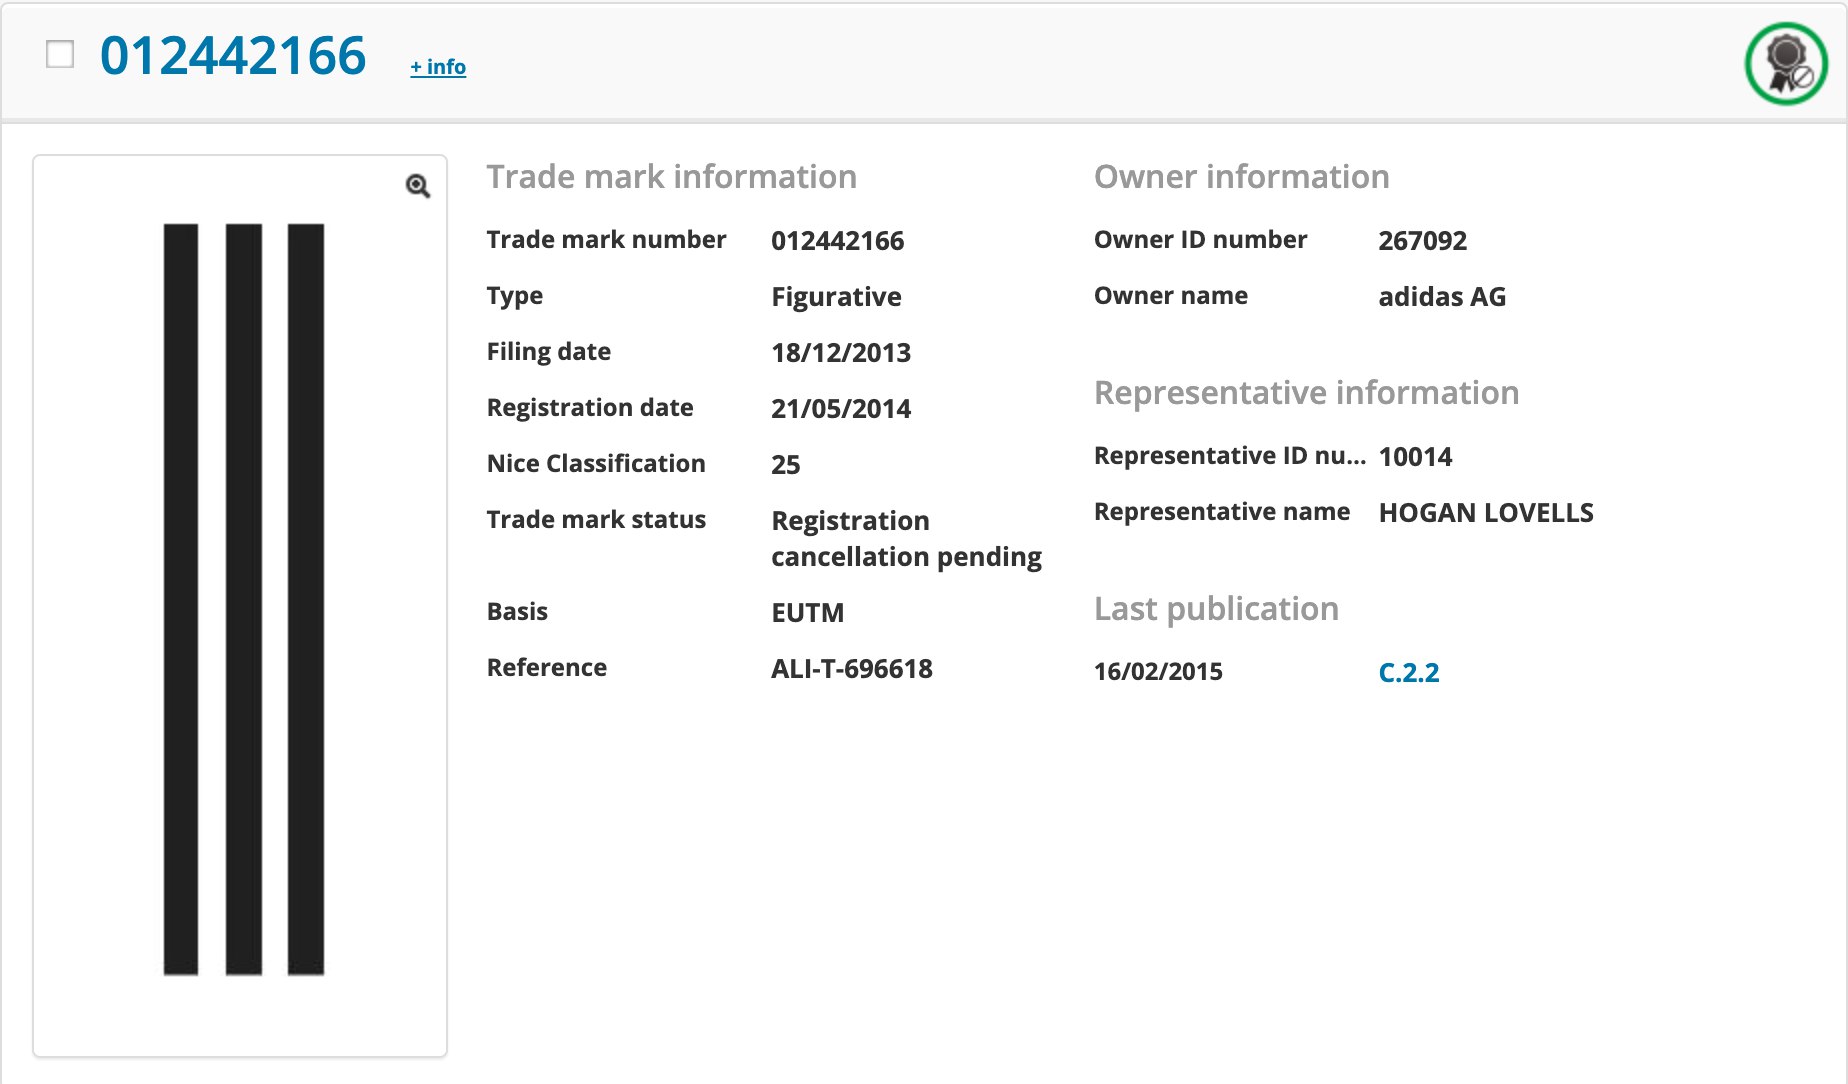
Task: Select last publication date 16/02/2015
Action: (1158, 671)
